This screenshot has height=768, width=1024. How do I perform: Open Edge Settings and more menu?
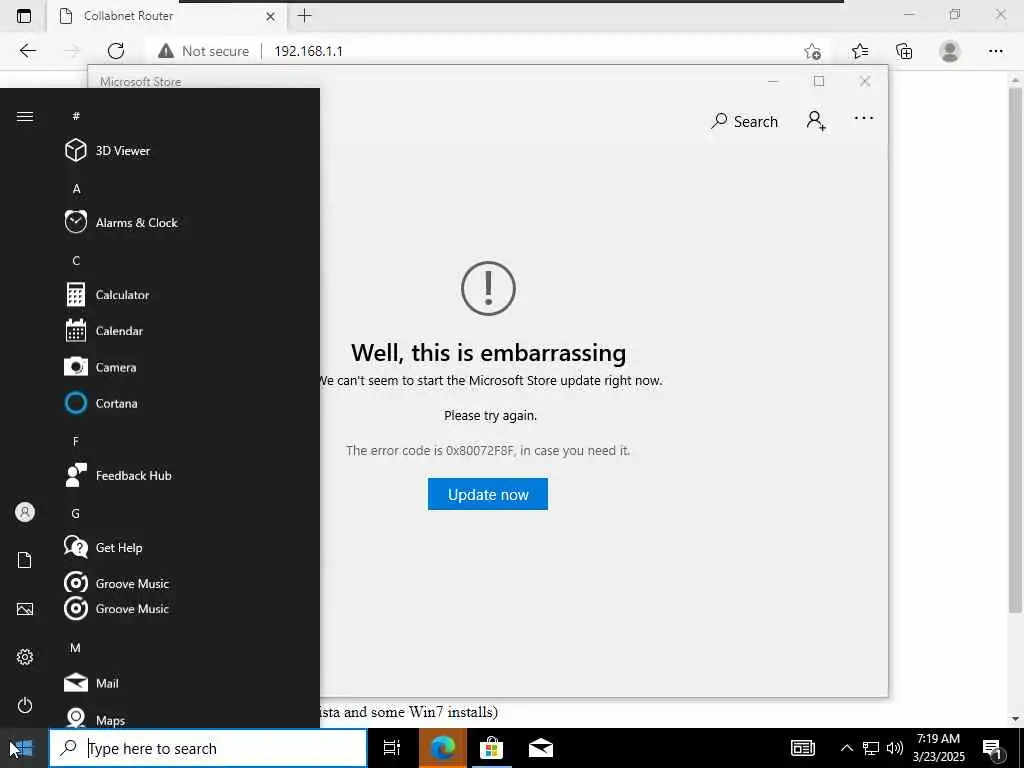pos(995,51)
